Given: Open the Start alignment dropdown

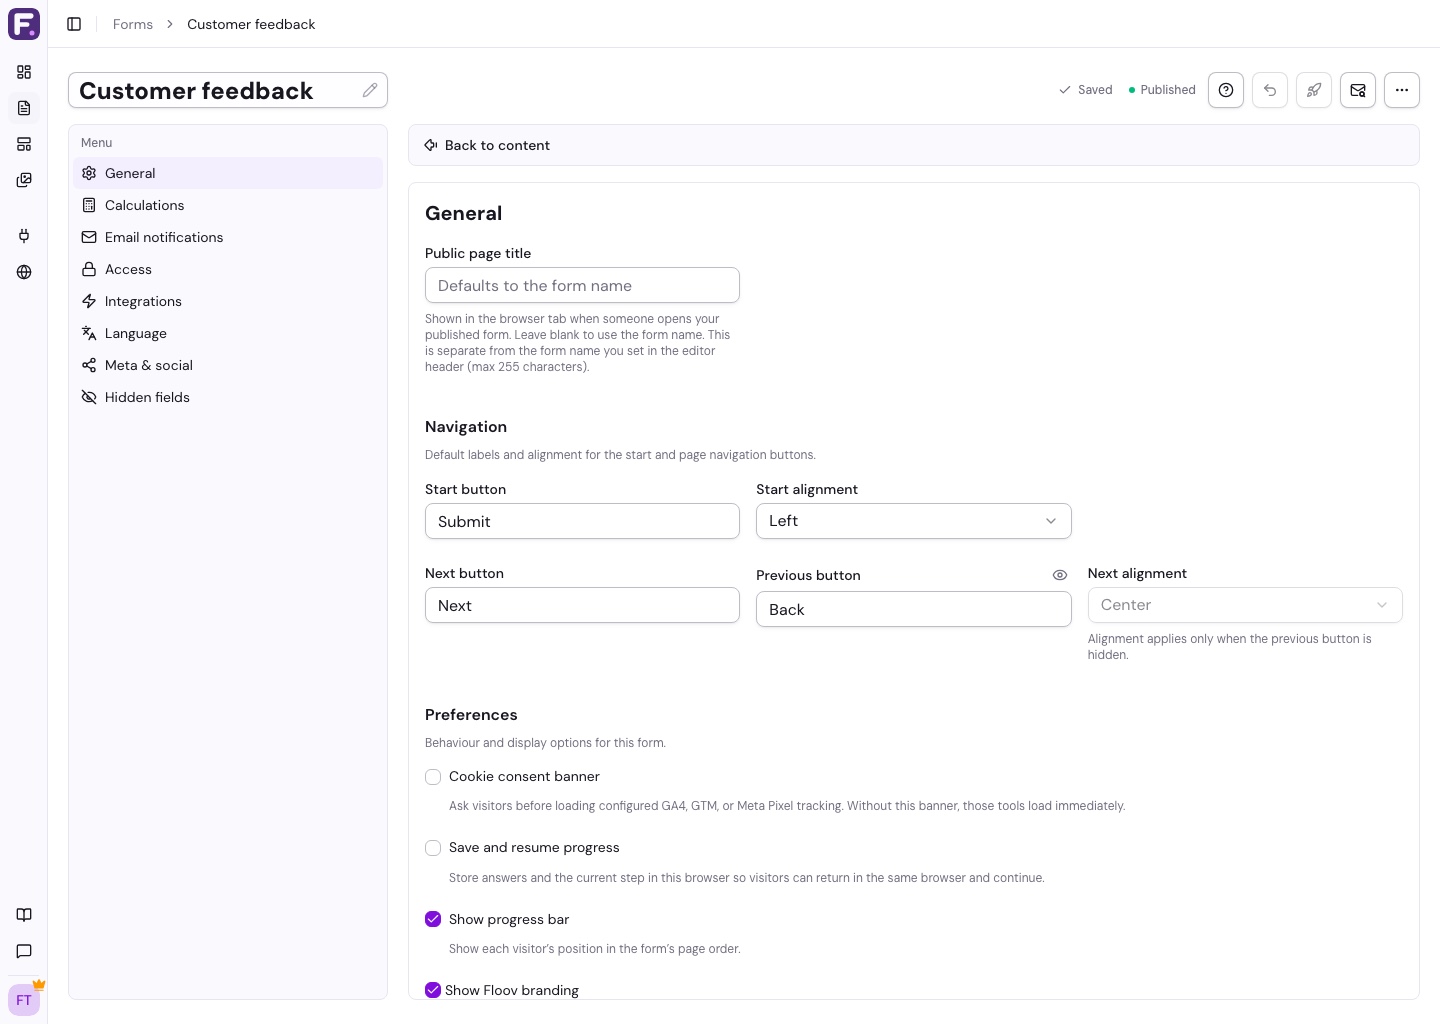Looking at the screenshot, I should pyautogui.click(x=914, y=521).
